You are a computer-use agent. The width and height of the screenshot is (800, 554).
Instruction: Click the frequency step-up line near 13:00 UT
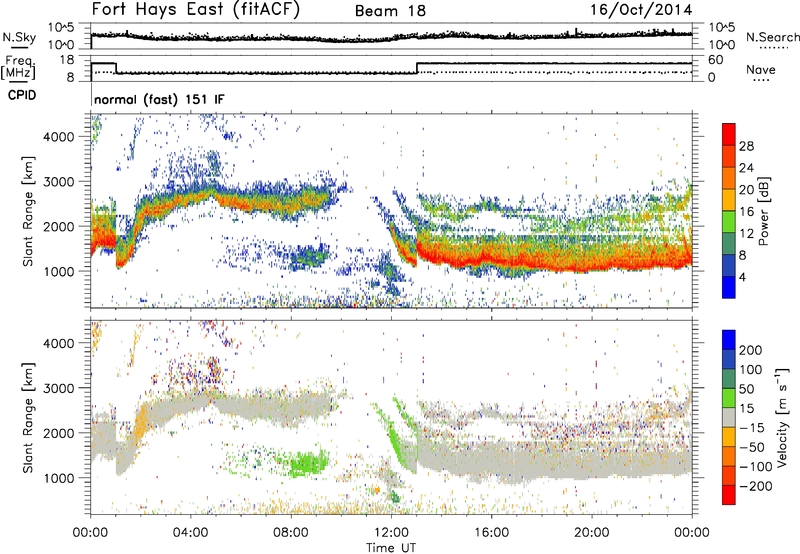pos(417,68)
